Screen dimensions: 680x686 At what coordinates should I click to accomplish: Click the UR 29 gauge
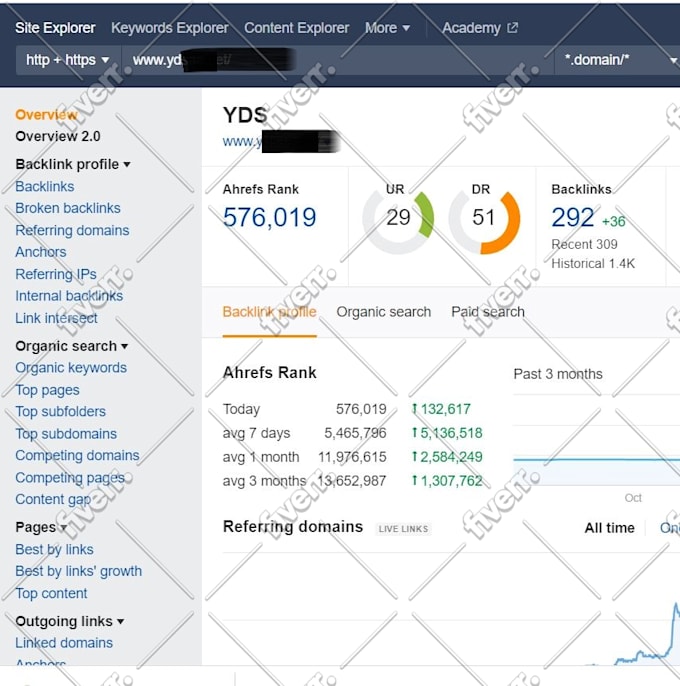pos(398,218)
